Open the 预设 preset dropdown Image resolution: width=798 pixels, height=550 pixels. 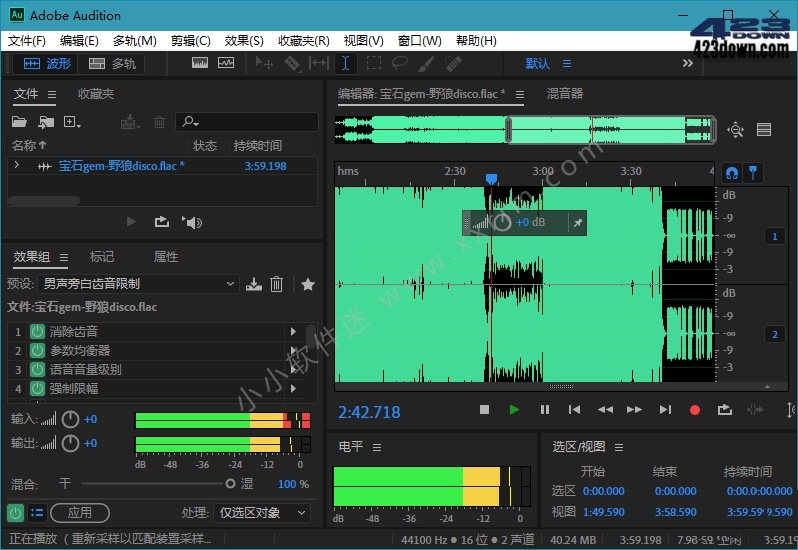pyautogui.click(x=138, y=284)
